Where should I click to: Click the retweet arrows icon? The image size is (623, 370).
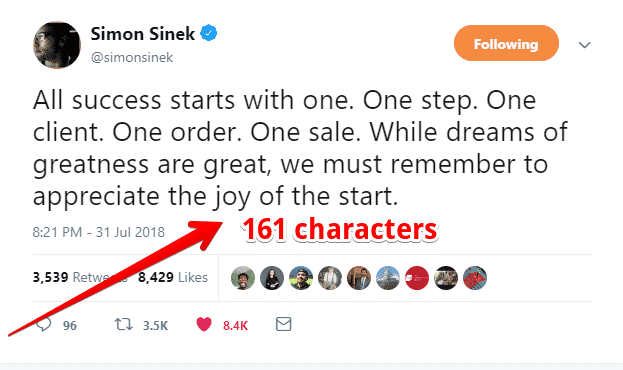pyautogui.click(x=124, y=325)
